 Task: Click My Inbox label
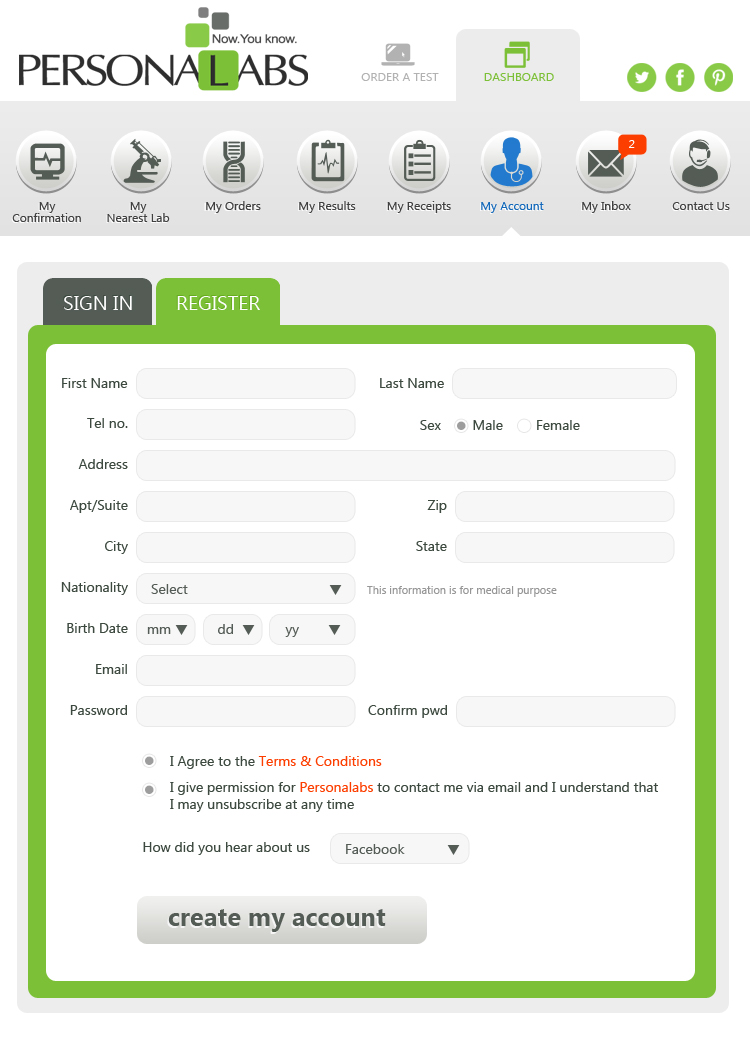(x=606, y=206)
